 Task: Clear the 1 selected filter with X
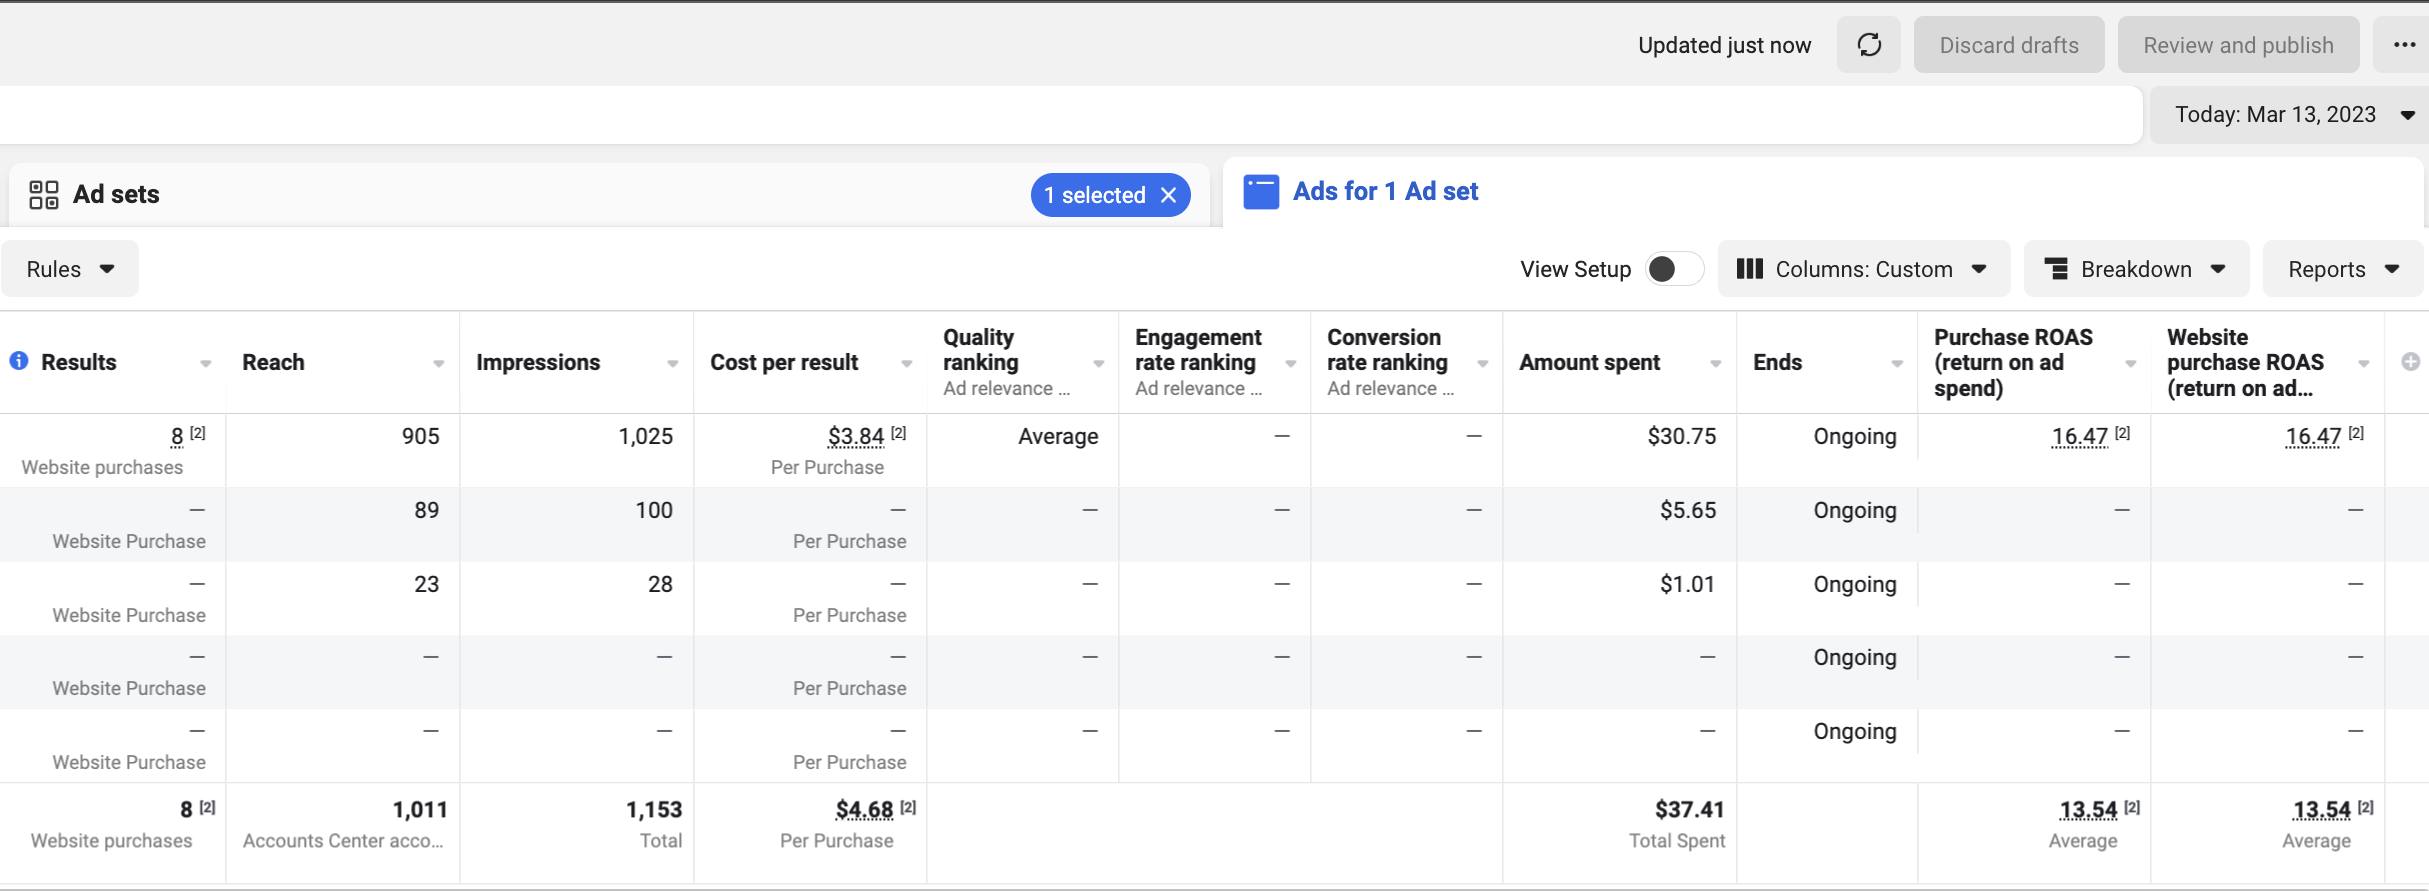pyautogui.click(x=1168, y=195)
